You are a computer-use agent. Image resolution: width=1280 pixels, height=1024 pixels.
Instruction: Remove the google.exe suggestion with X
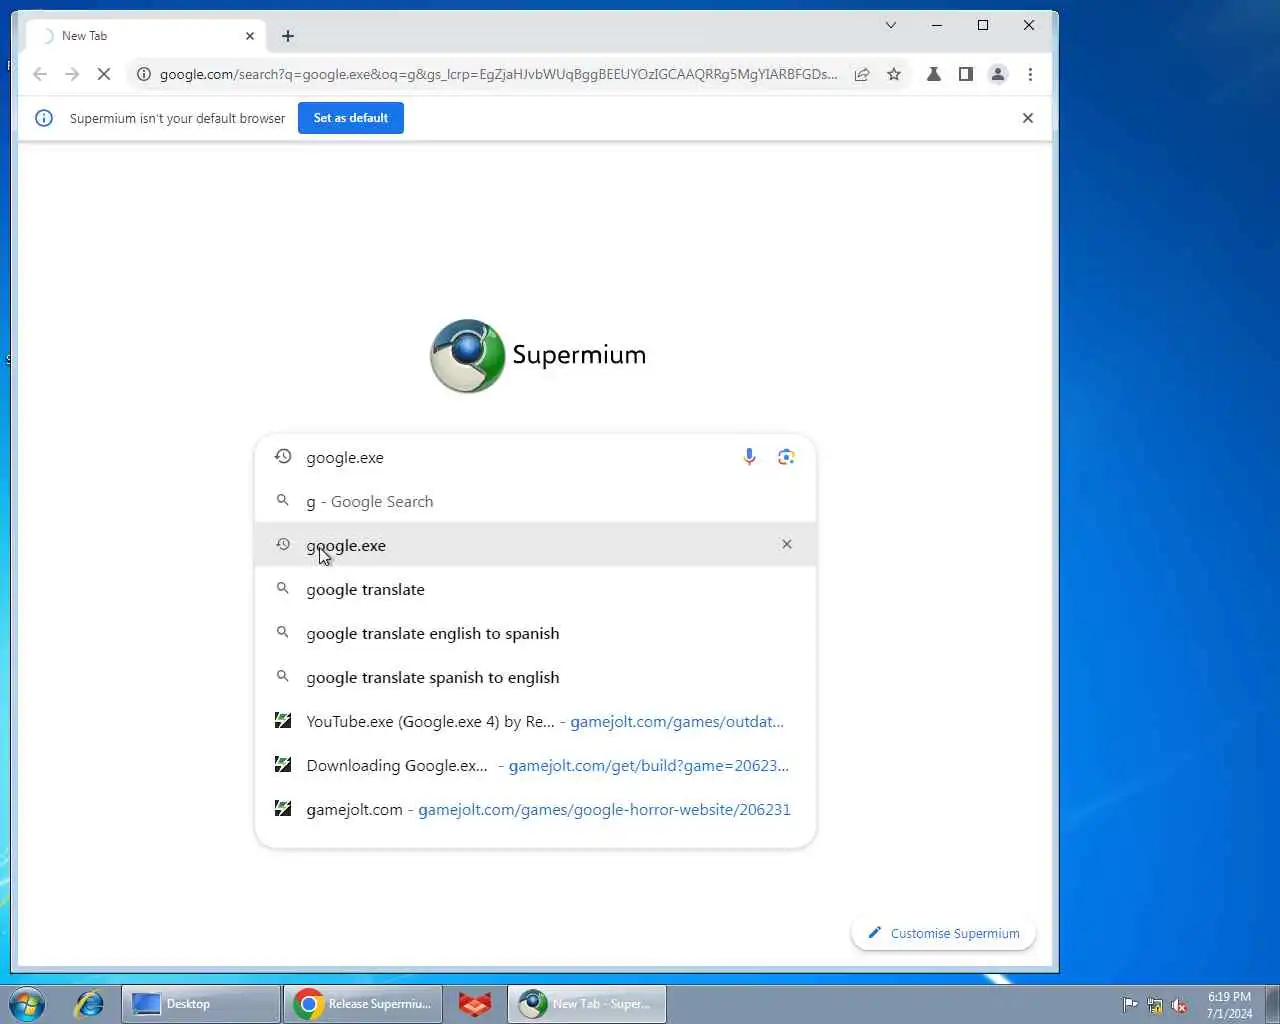787,544
